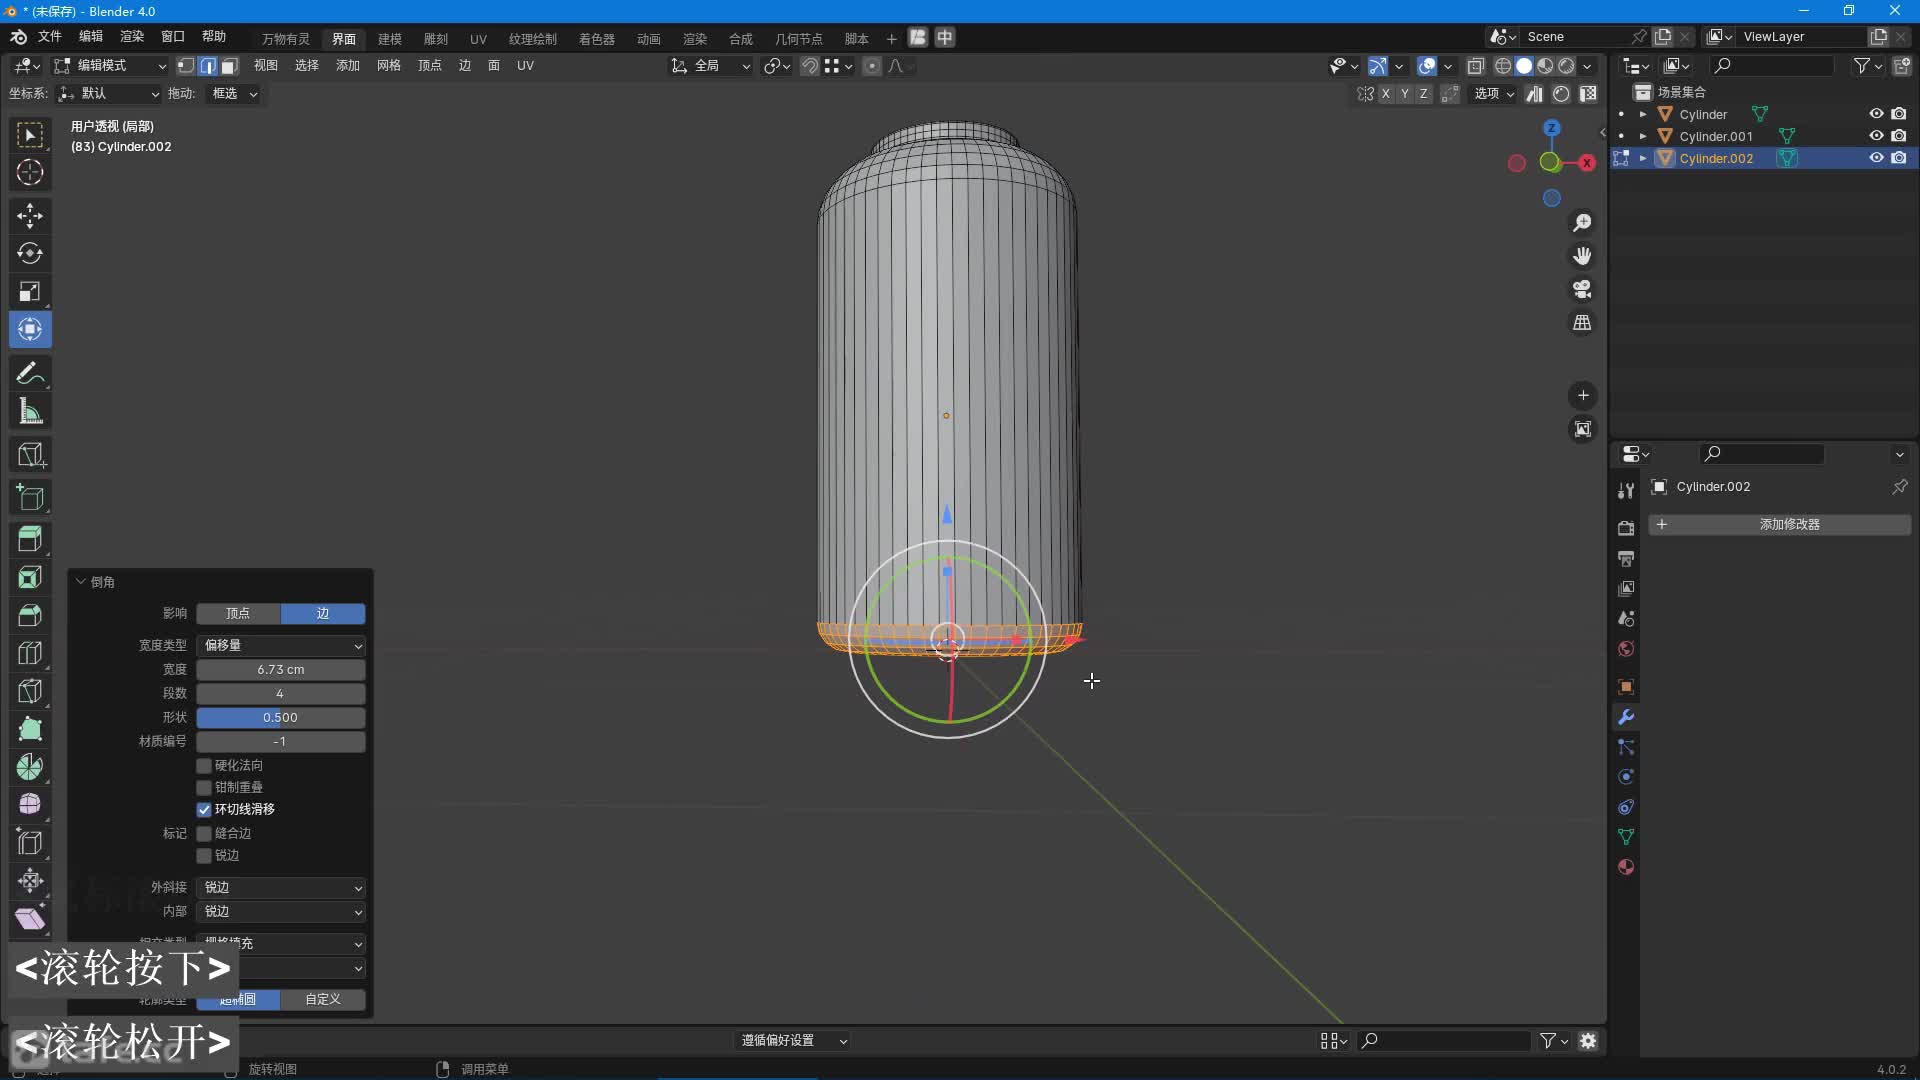
Task: Activate the Scale tool
Action: tap(30, 292)
